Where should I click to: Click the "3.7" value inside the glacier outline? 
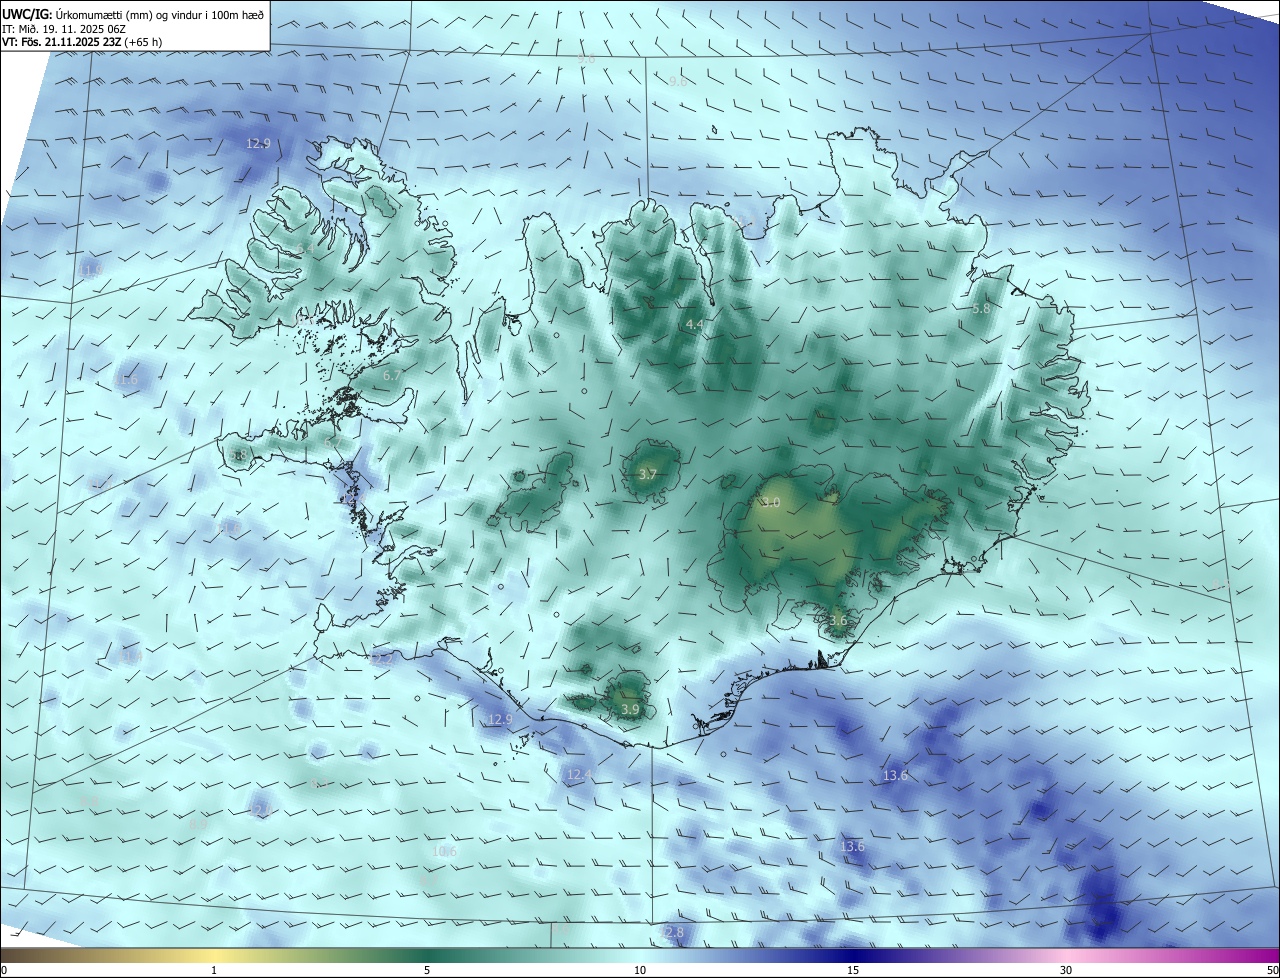pyautogui.click(x=647, y=474)
